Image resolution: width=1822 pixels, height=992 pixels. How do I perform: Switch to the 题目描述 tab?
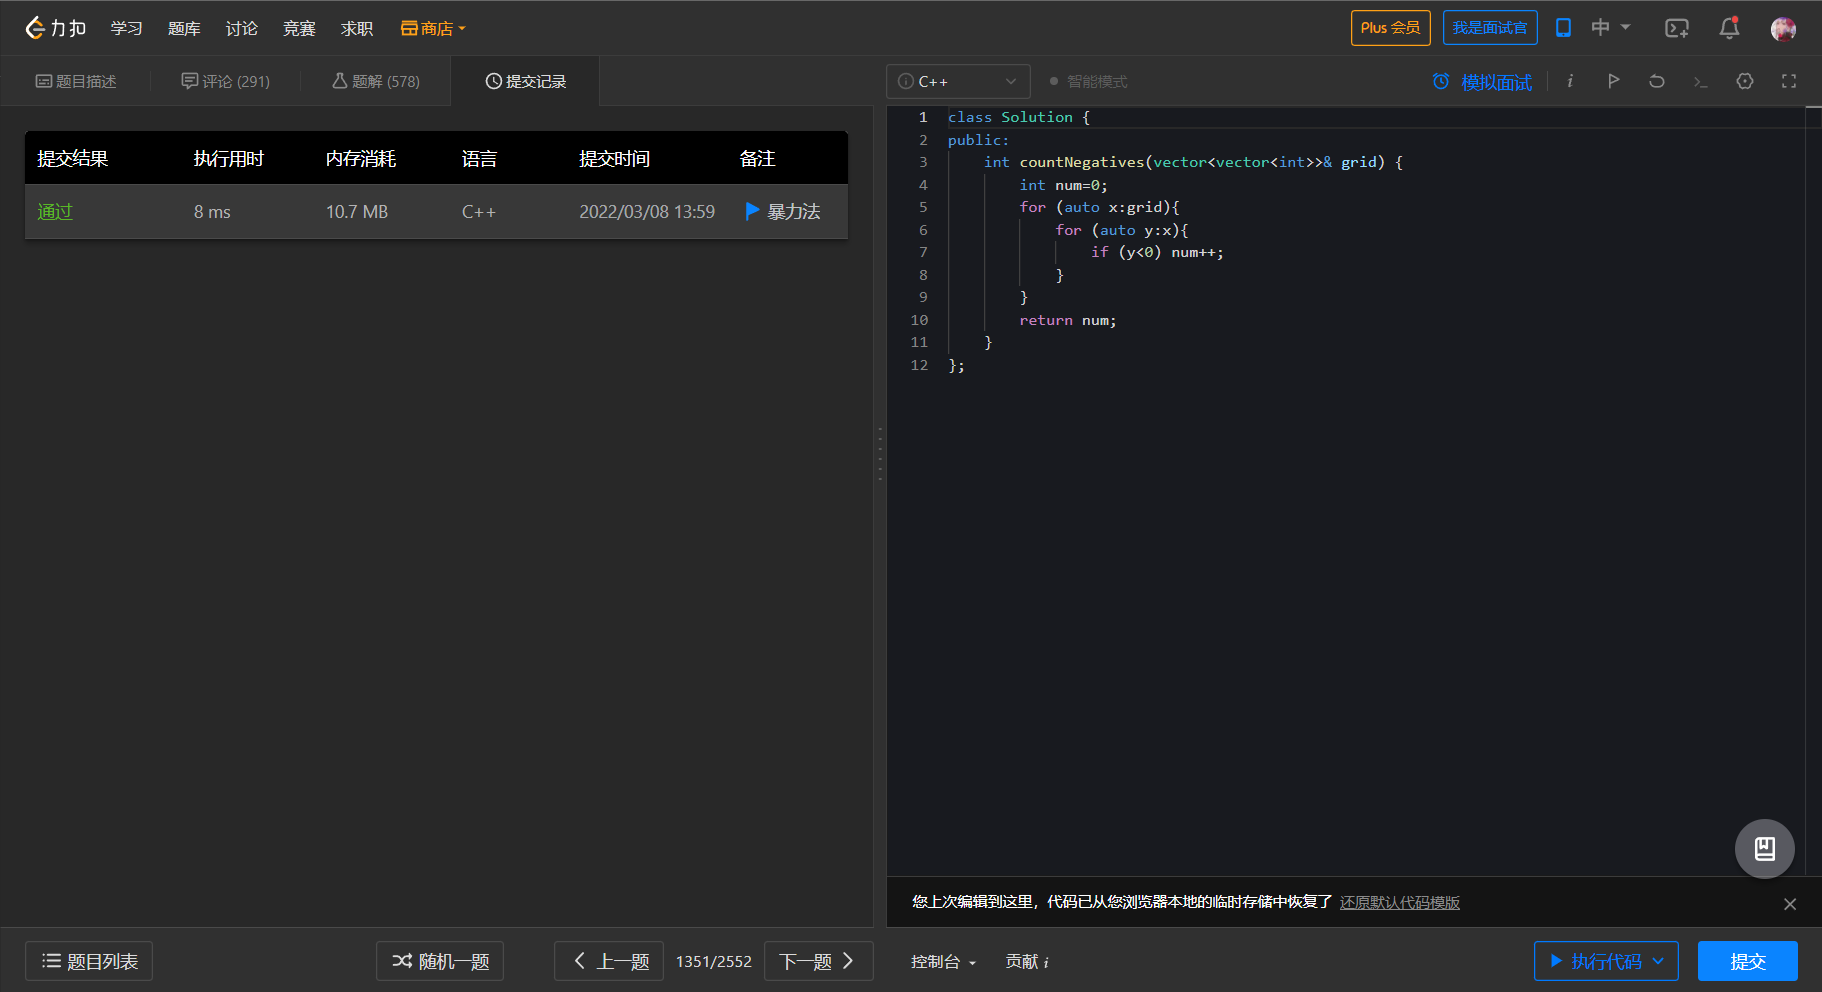(x=76, y=82)
